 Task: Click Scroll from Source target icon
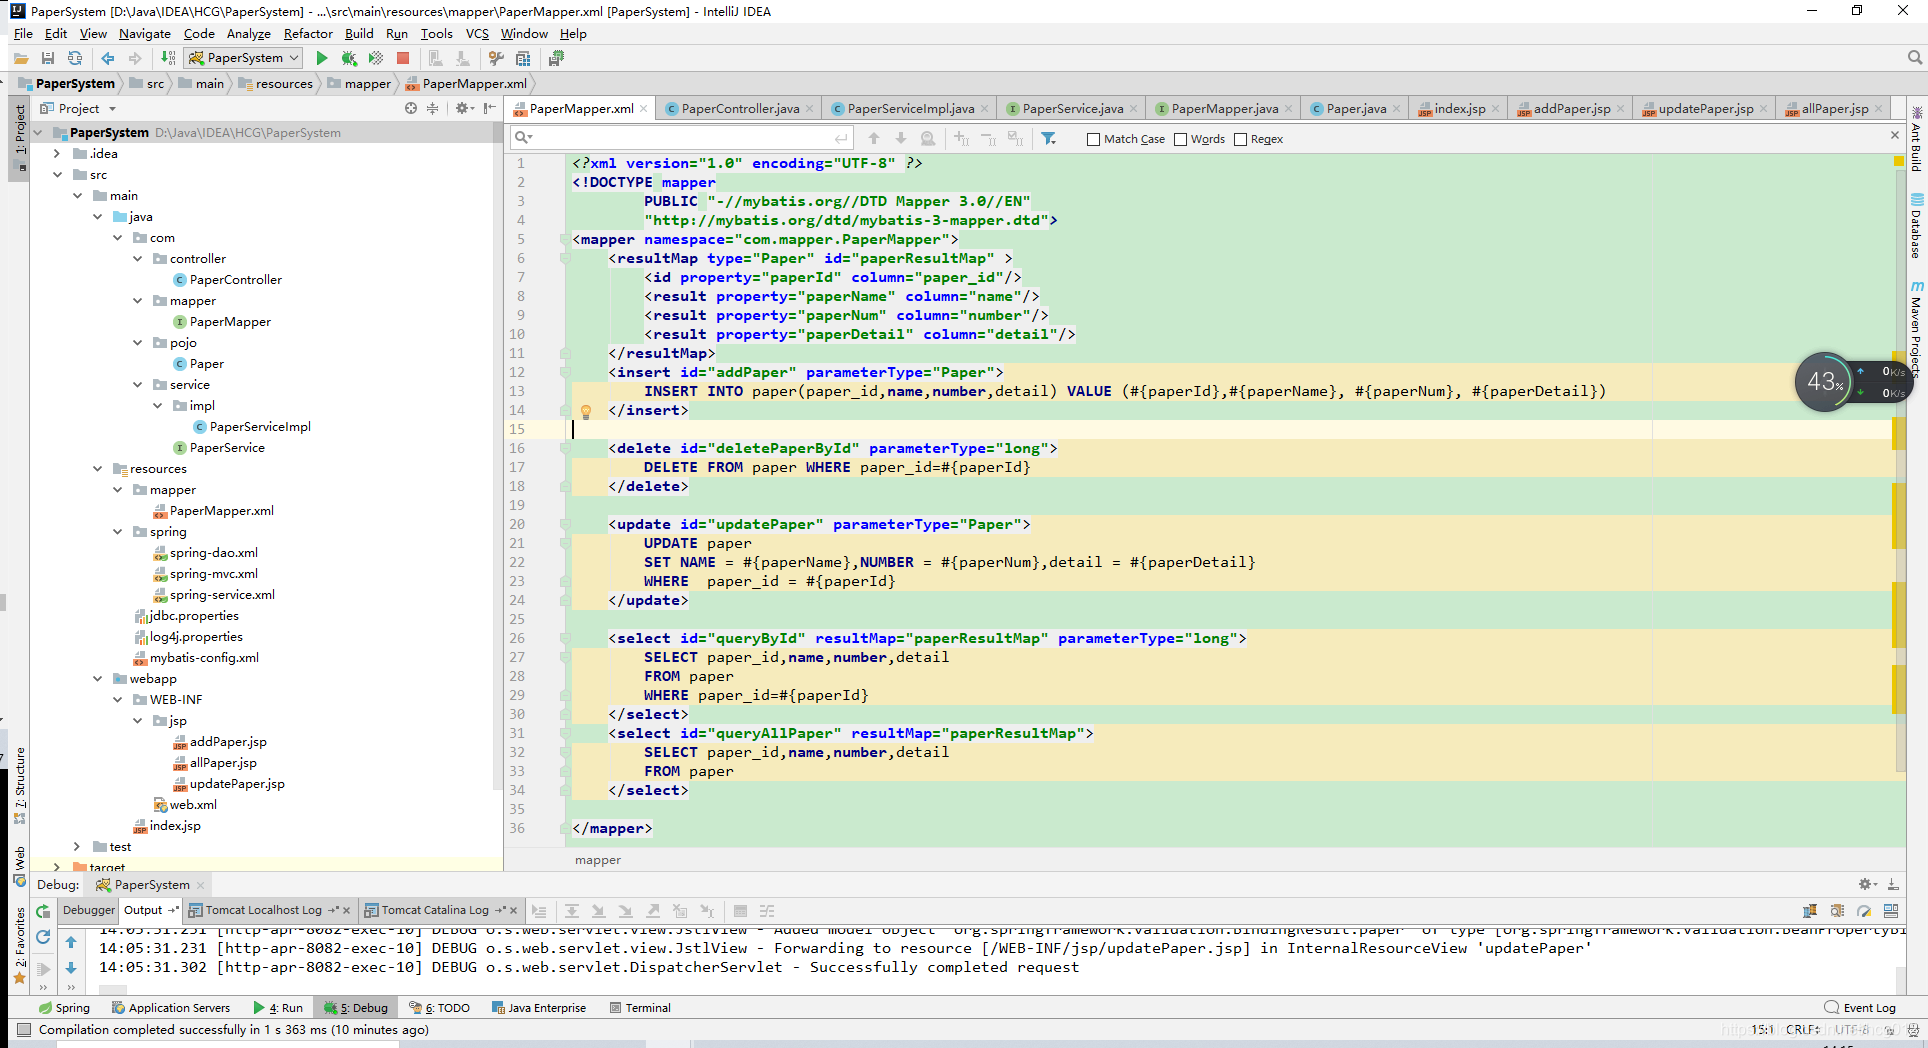[411, 108]
